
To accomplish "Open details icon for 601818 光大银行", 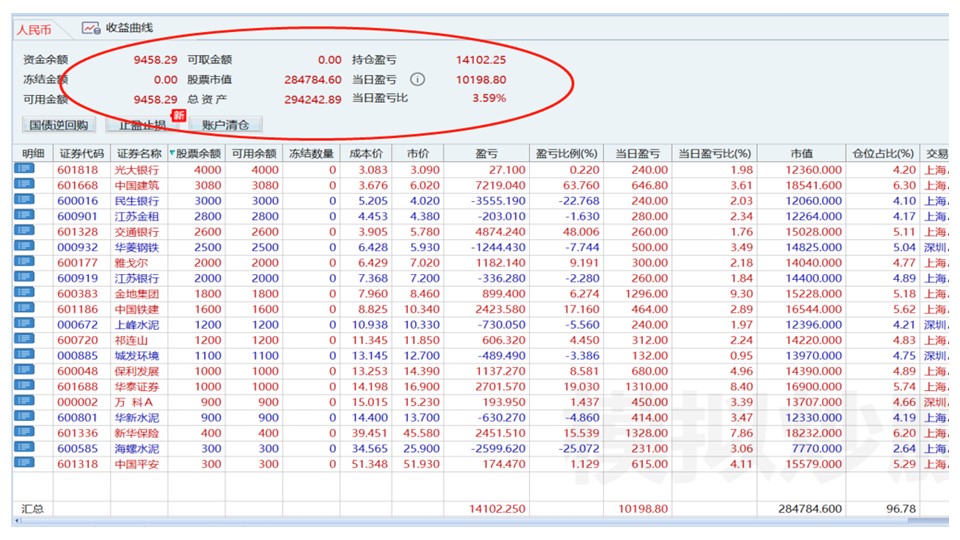I will 24,169.
